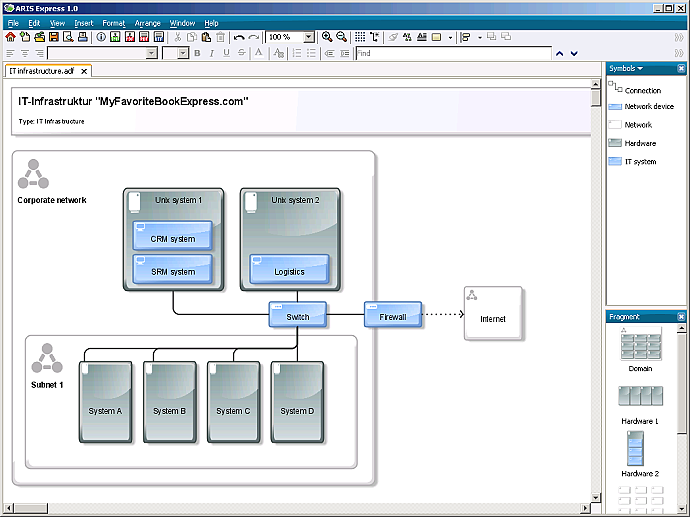
Task: Click the bulleted list icon
Action: (x=312, y=53)
